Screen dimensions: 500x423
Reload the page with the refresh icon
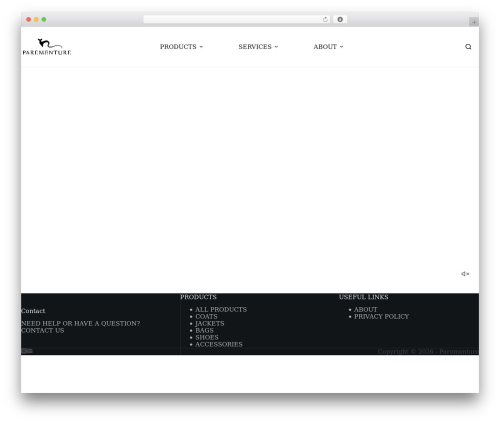(x=325, y=20)
